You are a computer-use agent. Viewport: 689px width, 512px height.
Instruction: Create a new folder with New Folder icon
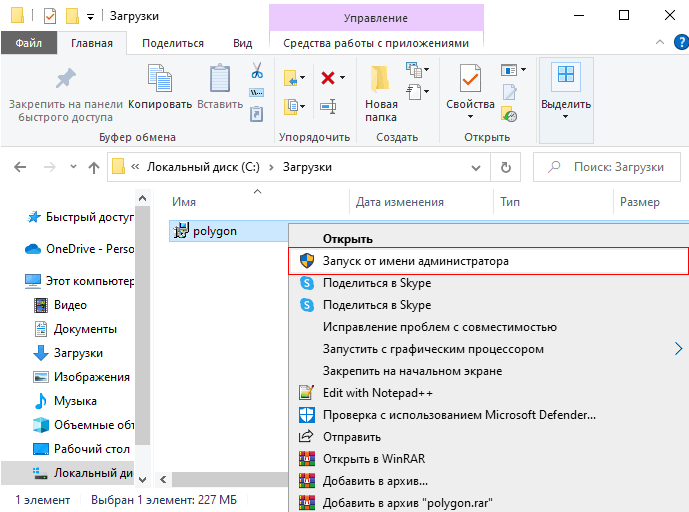pyautogui.click(x=381, y=79)
